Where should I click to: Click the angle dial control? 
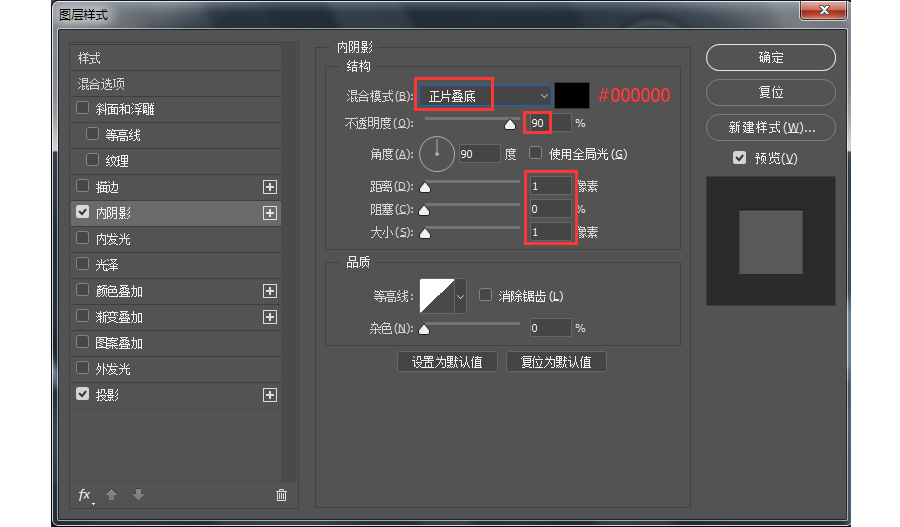click(437, 154)
